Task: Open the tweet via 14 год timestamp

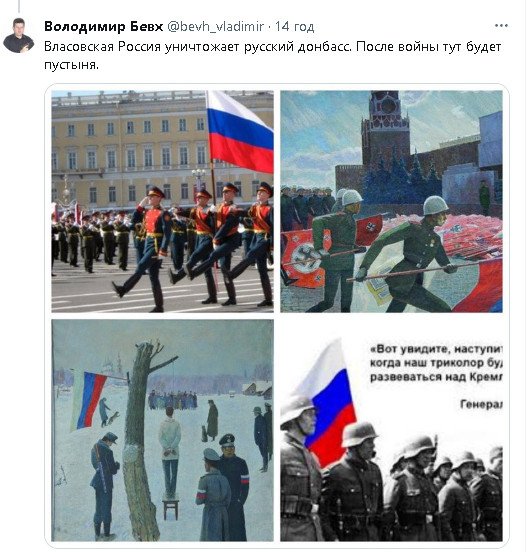Action: coord(295,26)
